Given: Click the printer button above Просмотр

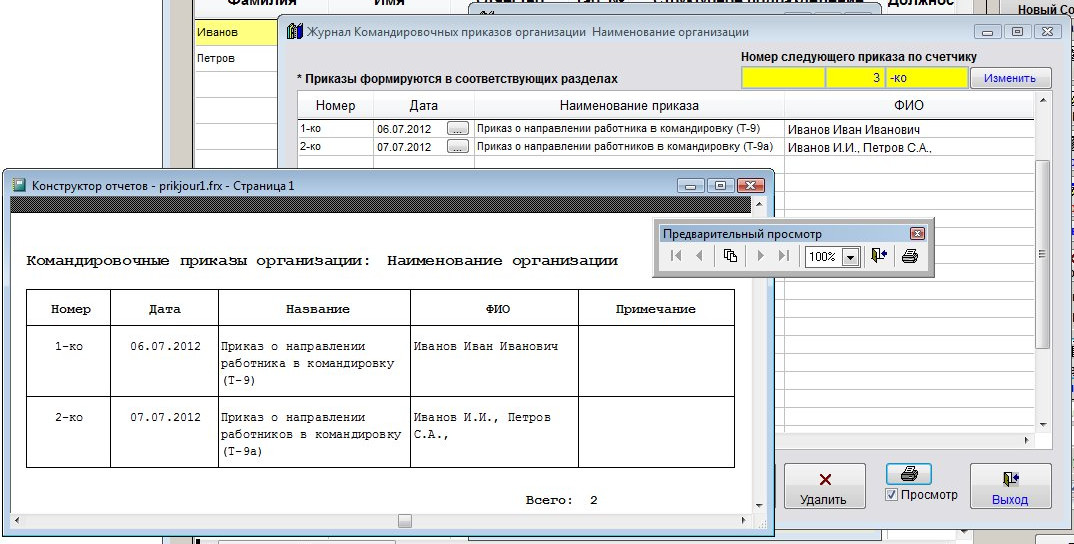Looking at the screenshot, I should (x=908, y=474).
